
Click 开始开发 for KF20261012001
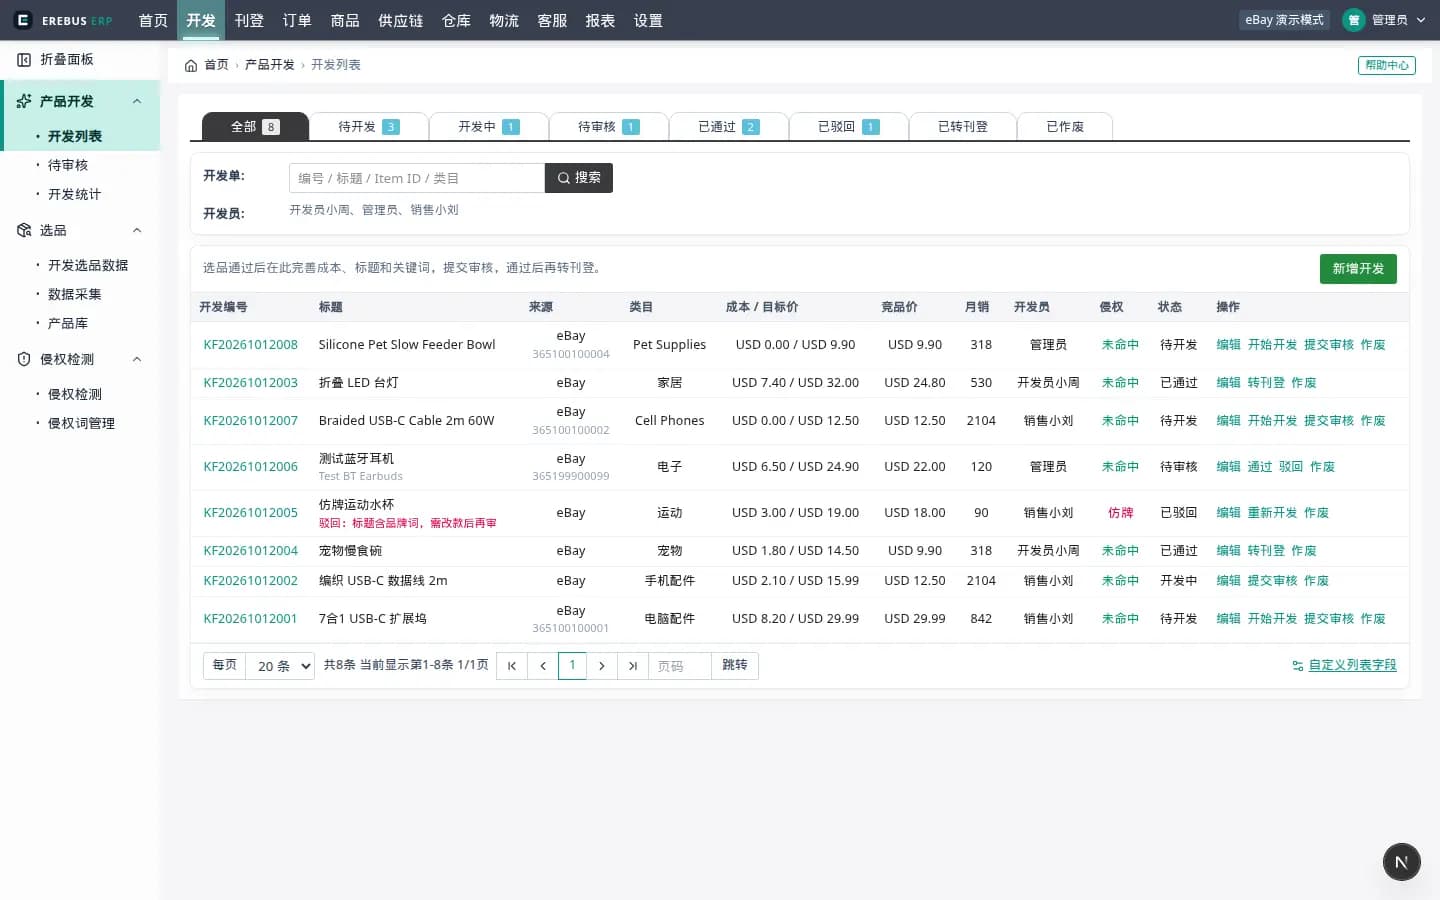point(1272,619)
